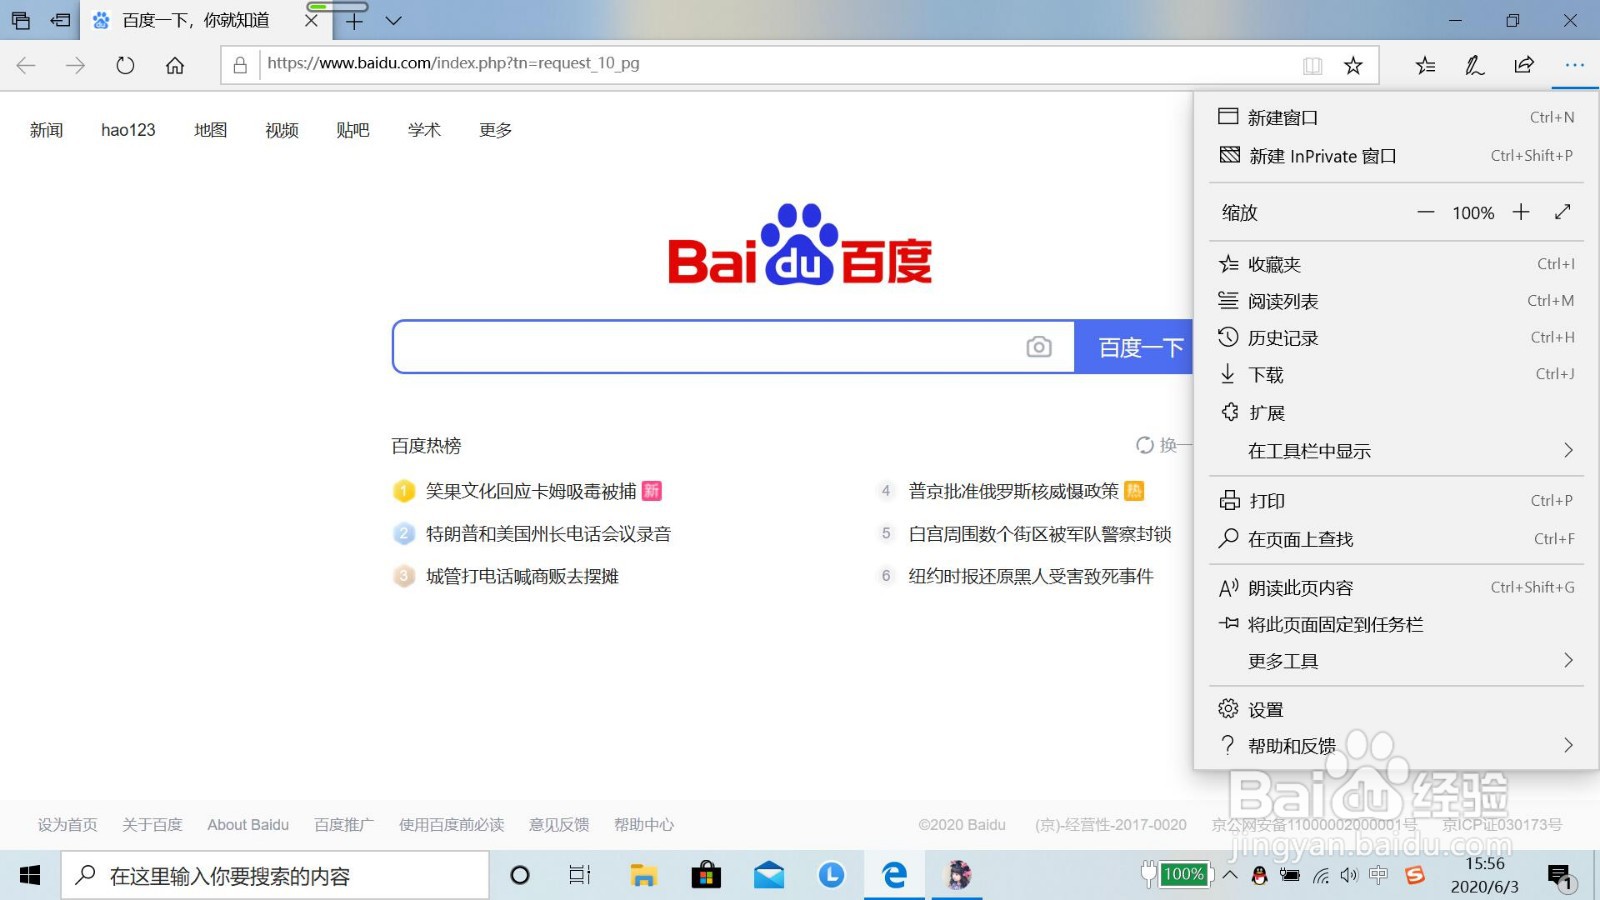
Task: Select 新建窗口 menu entry
Action: click(1396, 117)
